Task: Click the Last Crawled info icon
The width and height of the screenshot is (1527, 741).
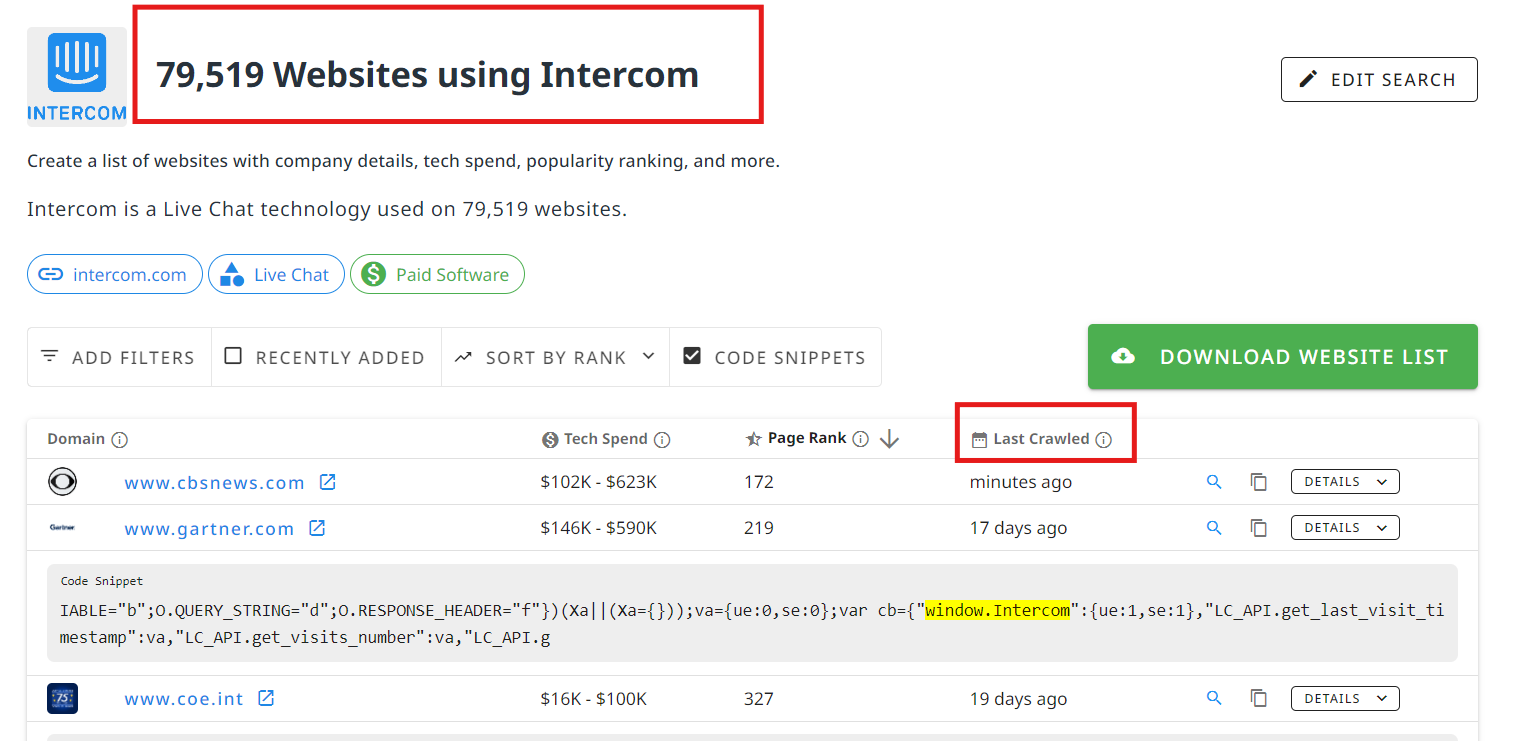Action: pos(1103,440)
